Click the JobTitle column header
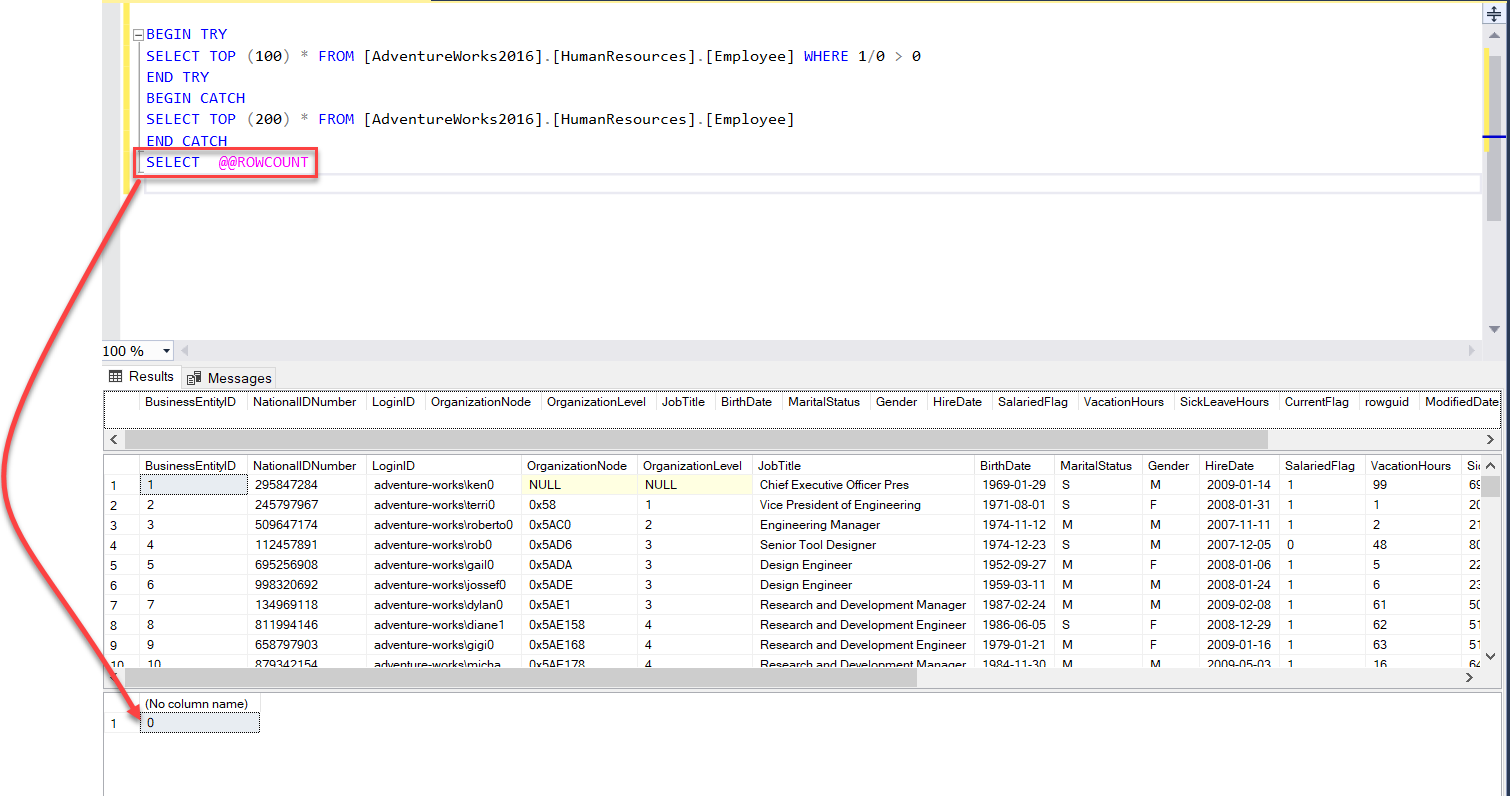Screen dimensions: 1510x796 778,465
